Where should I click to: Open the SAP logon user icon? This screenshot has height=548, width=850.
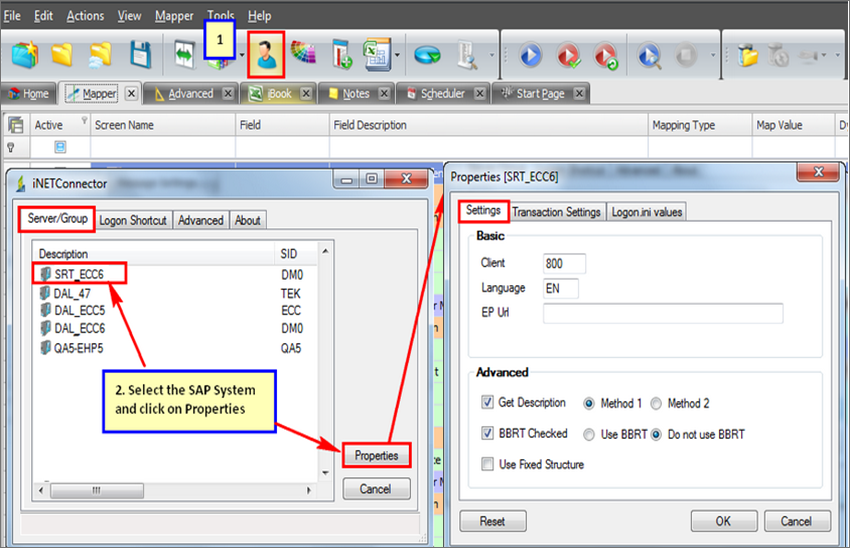click(x=266, y=54)
